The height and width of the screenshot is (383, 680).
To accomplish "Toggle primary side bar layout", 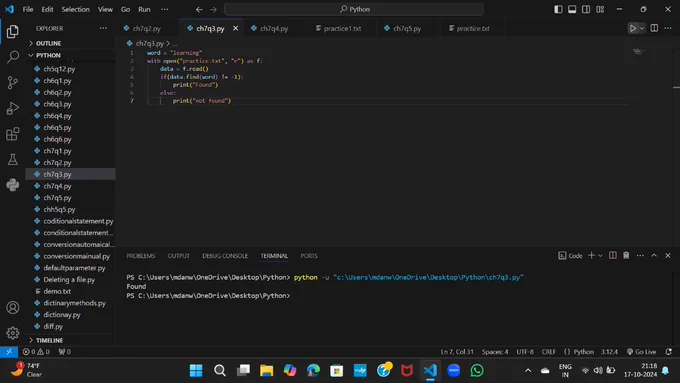I will tap(558, 9).
